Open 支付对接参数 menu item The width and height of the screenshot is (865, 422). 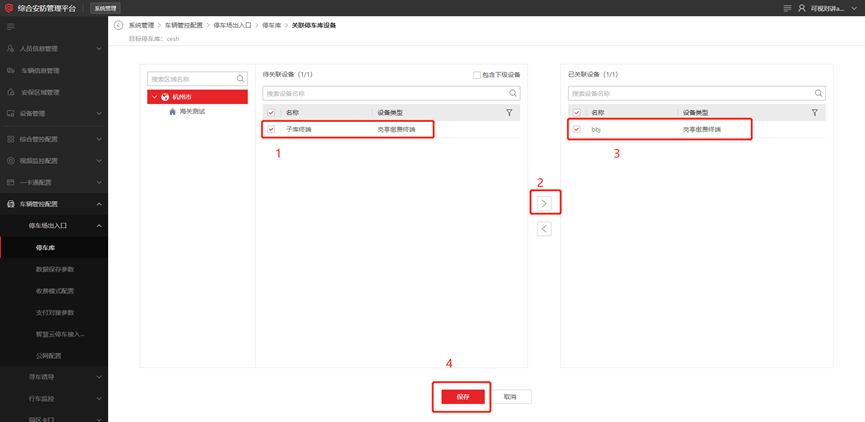54,312
